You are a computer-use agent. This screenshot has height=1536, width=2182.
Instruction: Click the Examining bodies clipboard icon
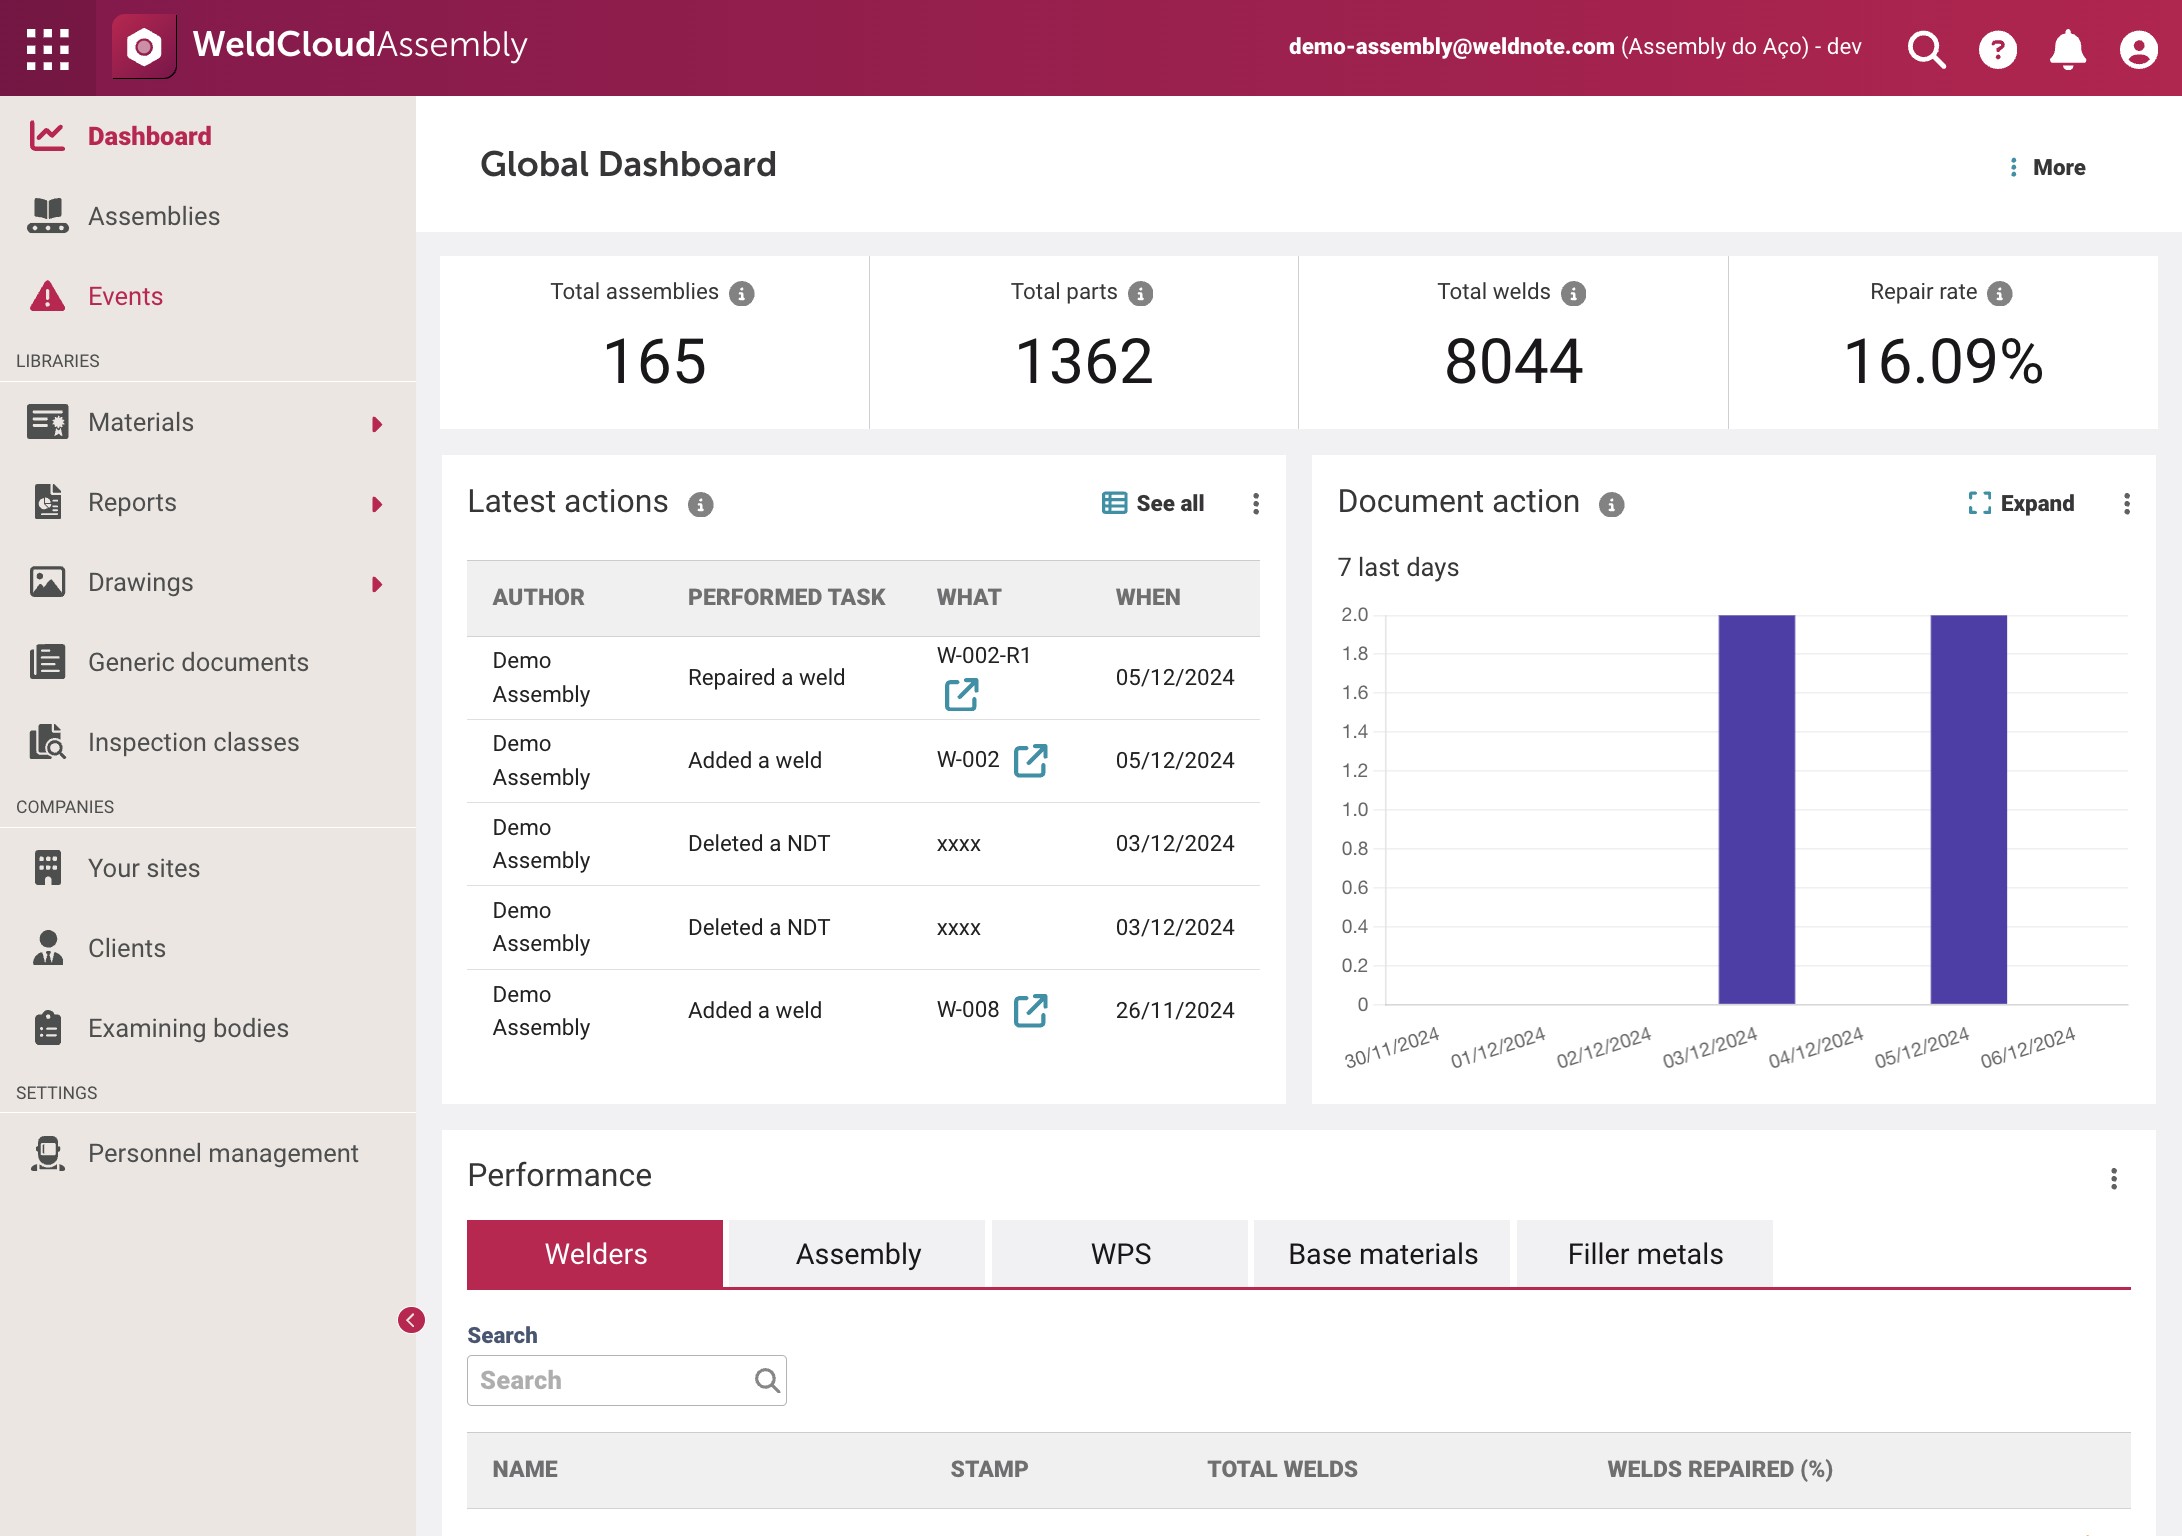tap(47, 1028)
